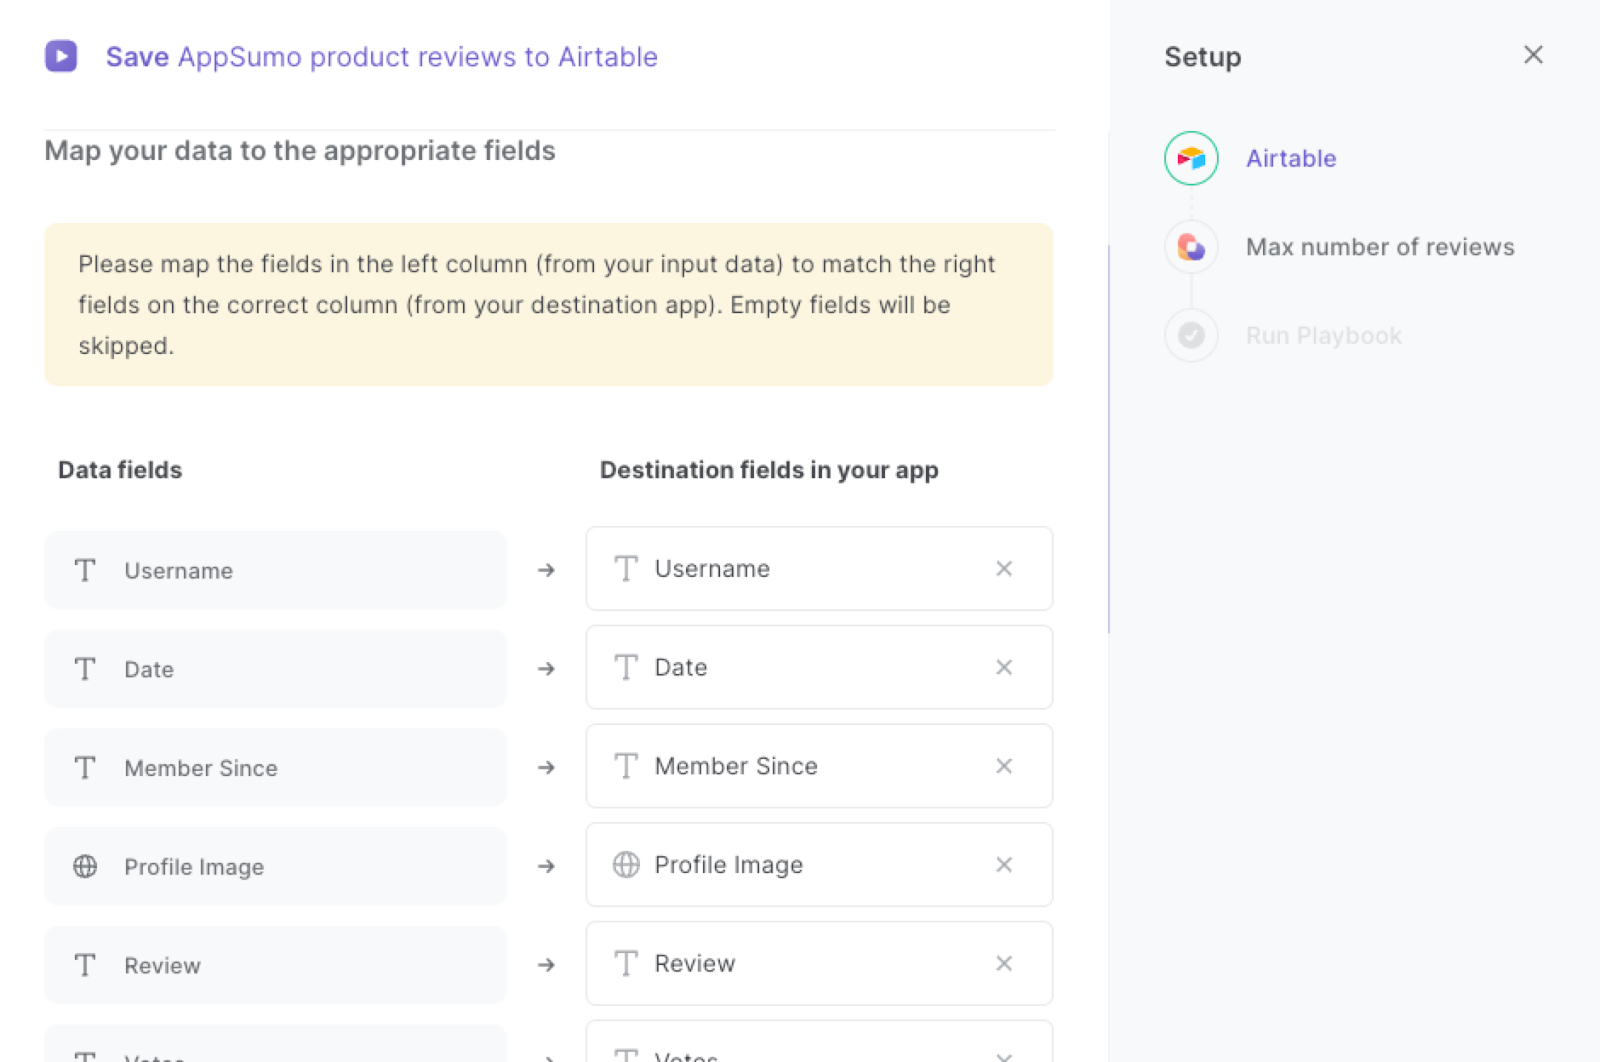
Task: Select the Member Since data field
Action: point(275,768)
